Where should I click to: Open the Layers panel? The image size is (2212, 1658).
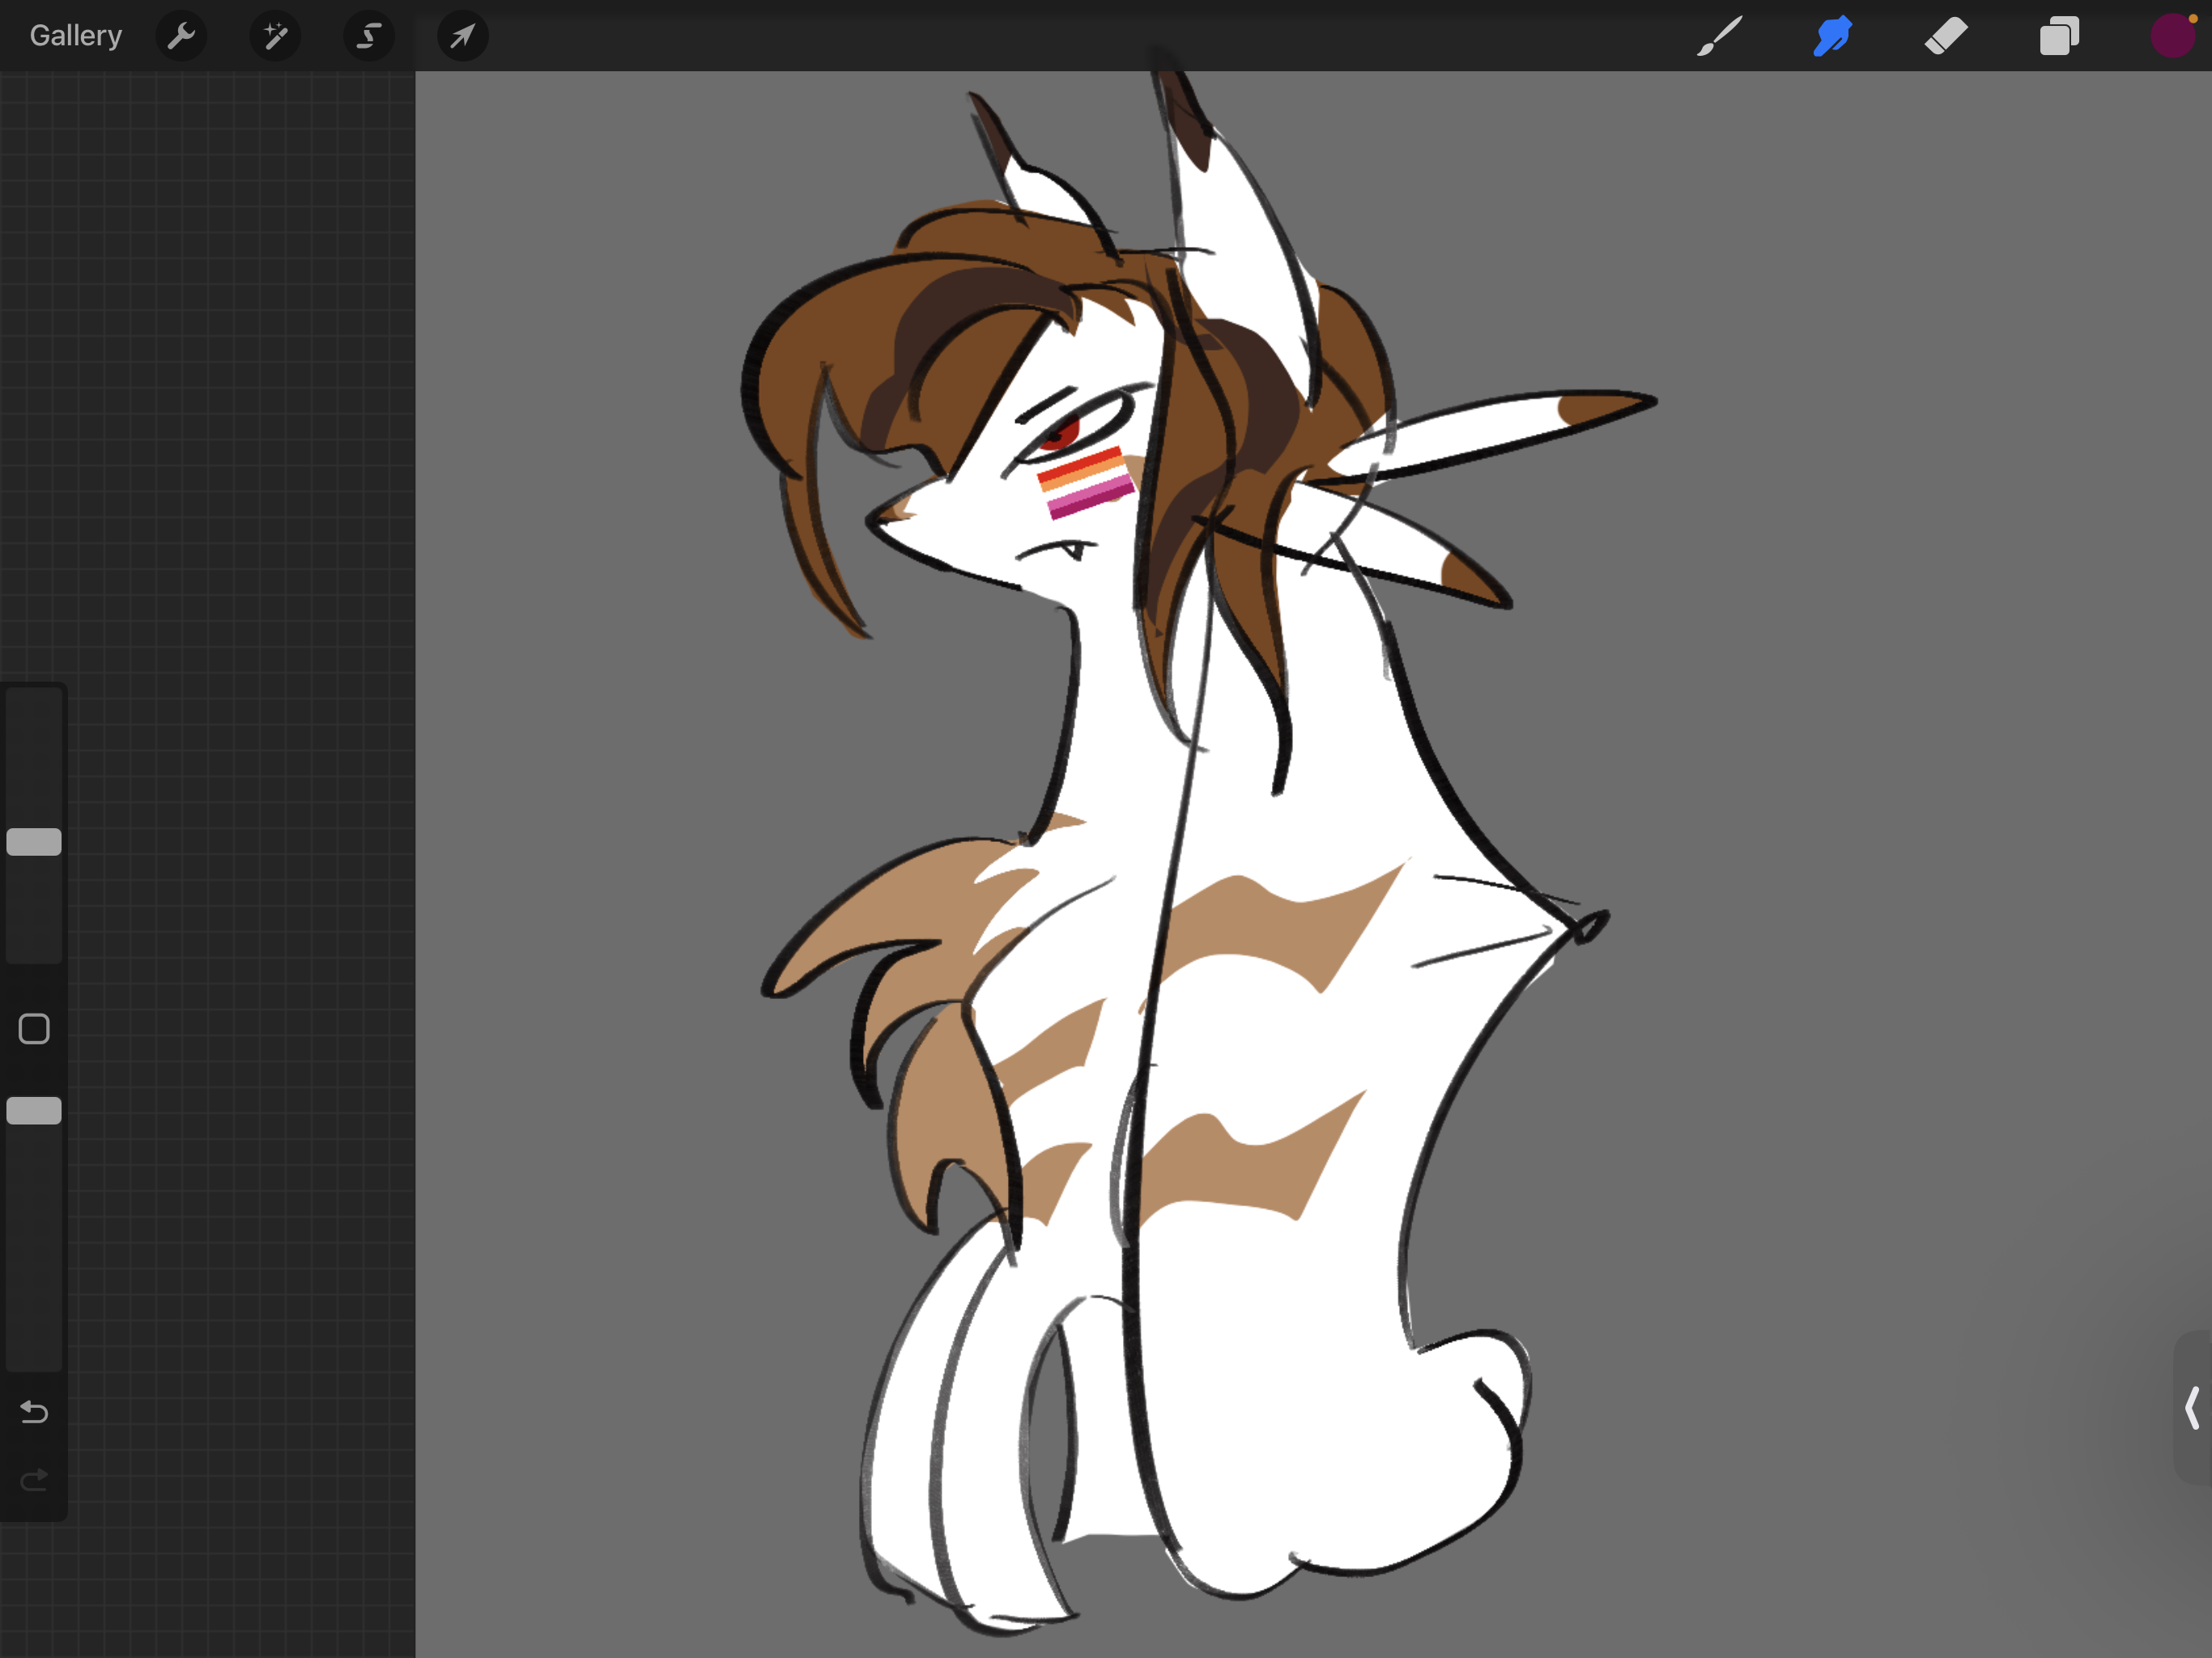(x=2059, y=37)
